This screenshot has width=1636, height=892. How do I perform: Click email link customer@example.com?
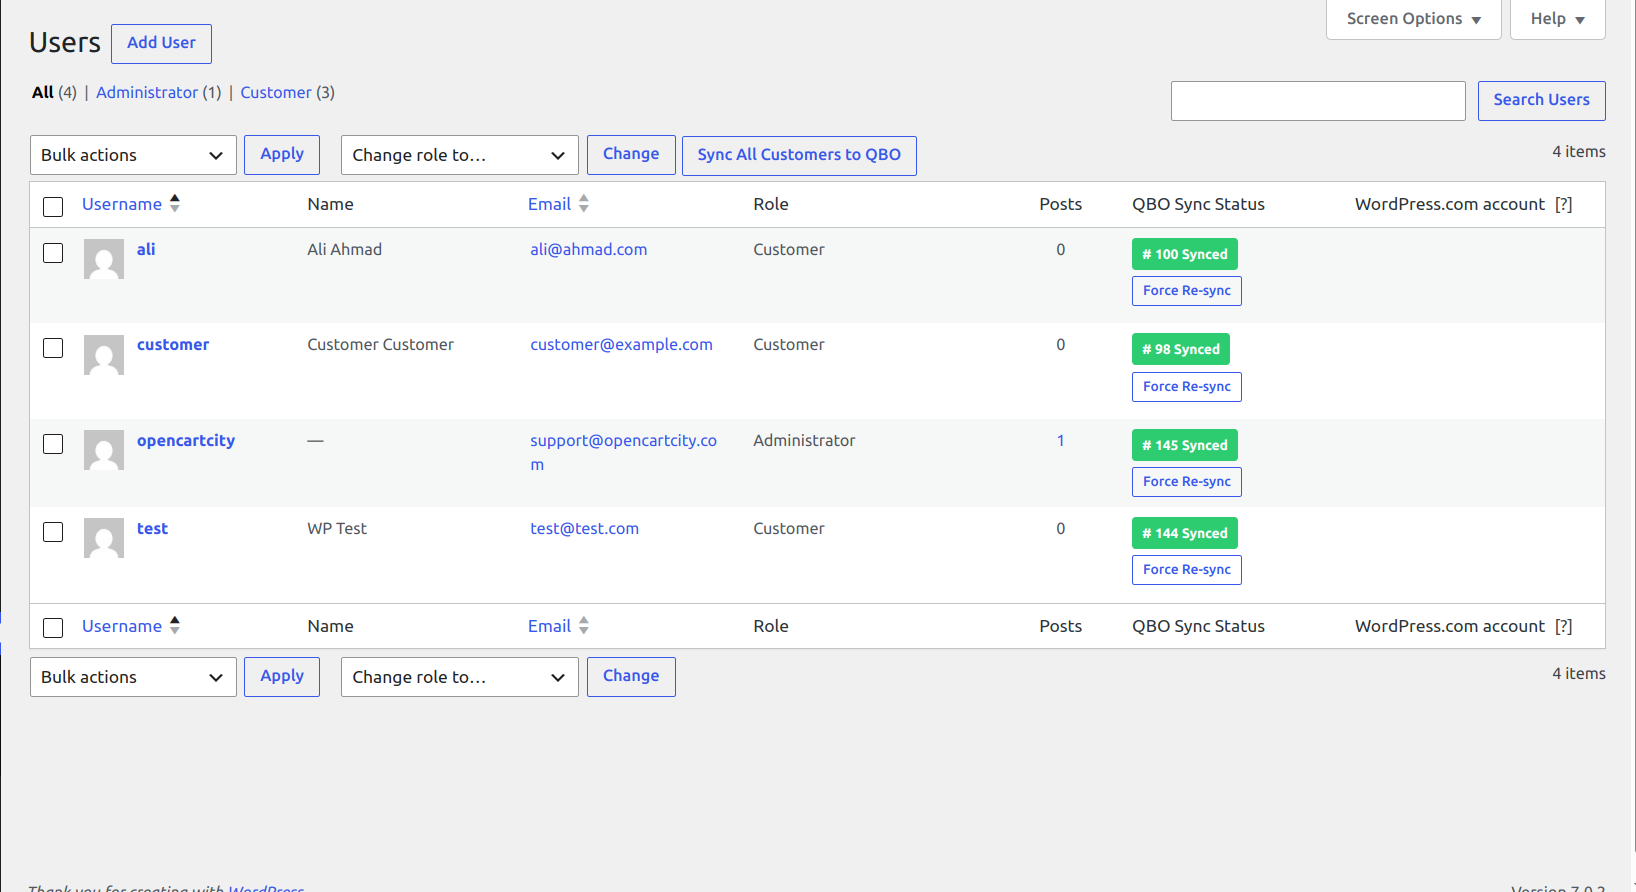[x=621, y=344]
